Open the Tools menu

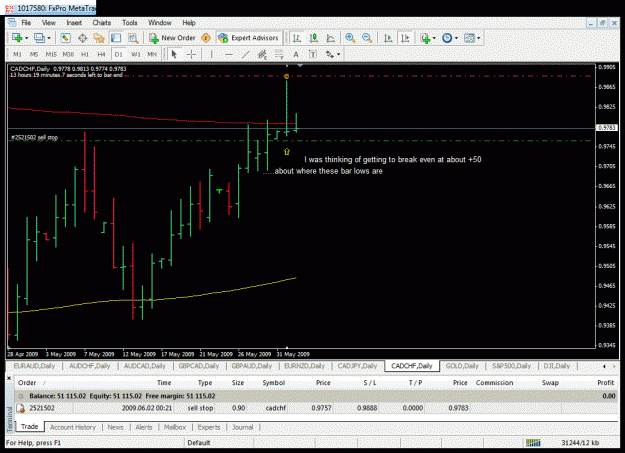pyautogui.click(x=130, y=23)
